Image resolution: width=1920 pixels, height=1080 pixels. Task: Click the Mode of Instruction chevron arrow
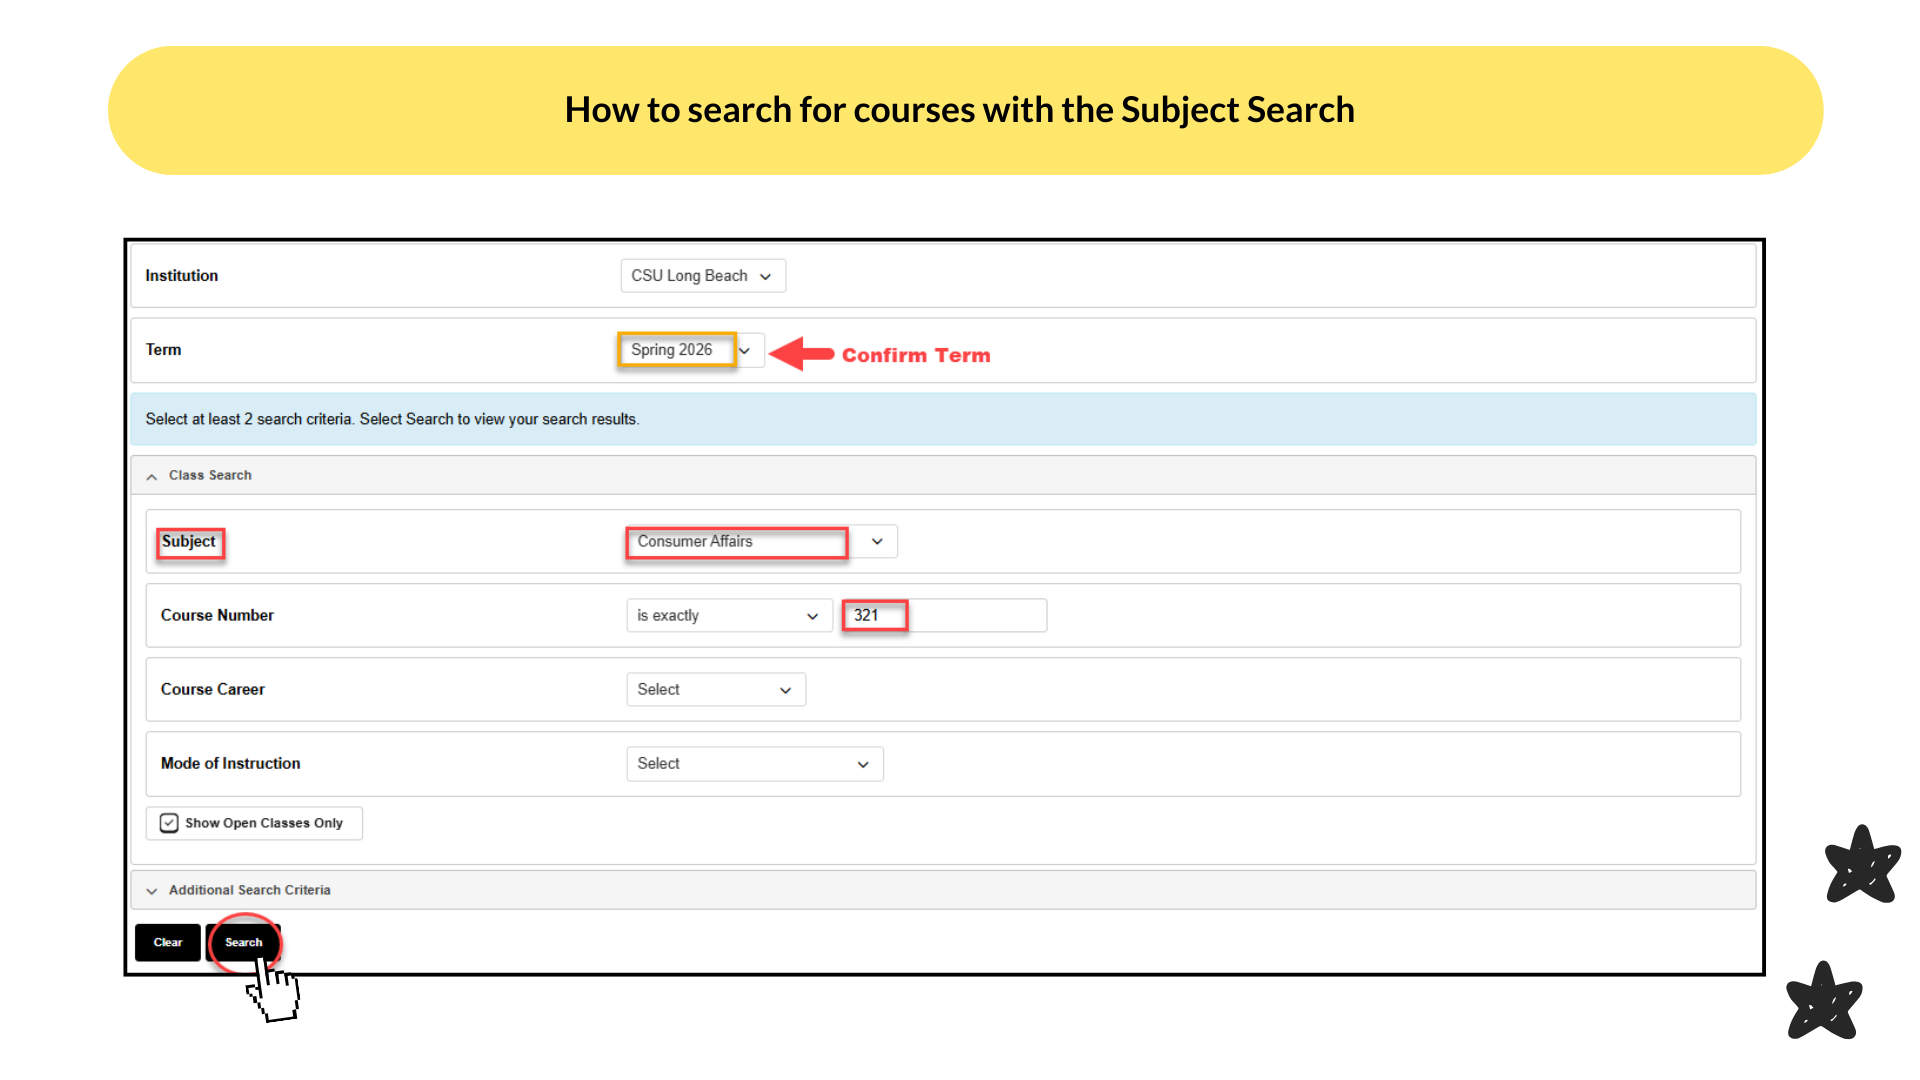[862, 763]
